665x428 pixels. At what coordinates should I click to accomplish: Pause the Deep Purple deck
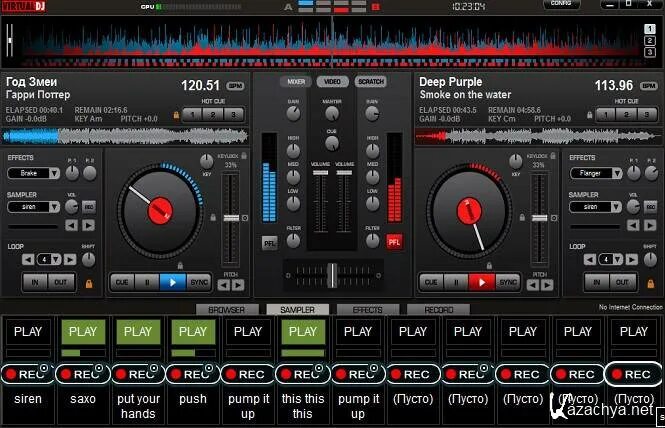click(456, 283)
